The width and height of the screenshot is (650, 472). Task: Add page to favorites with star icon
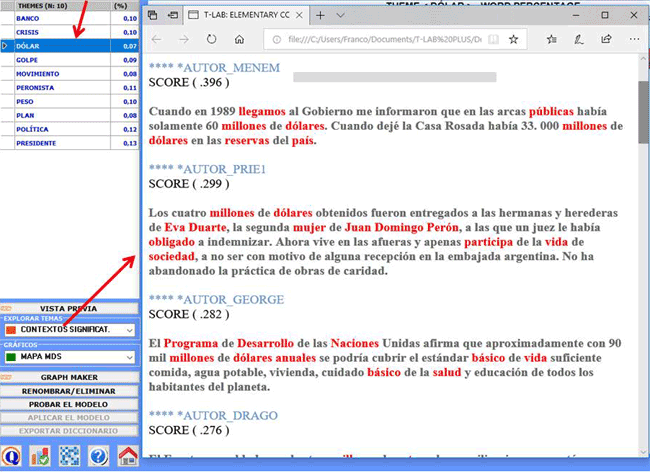click(513, 39)
